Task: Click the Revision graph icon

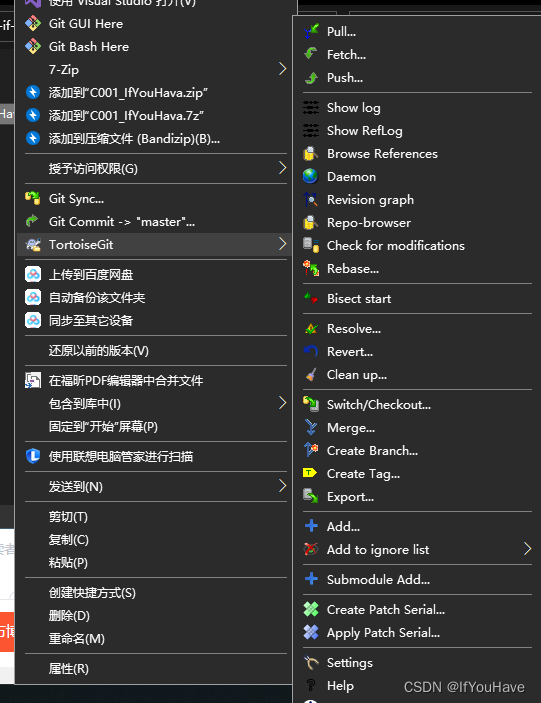Action: [311, 200]
